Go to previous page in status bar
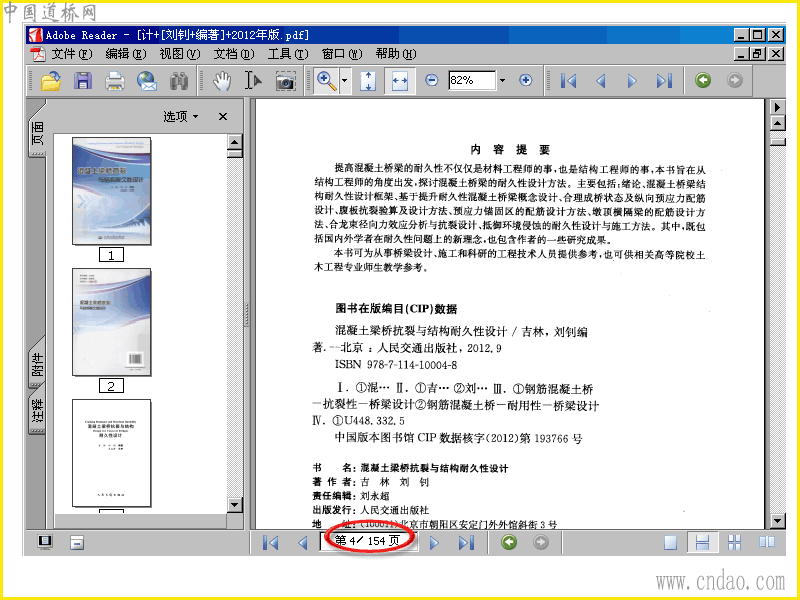The image size is (800, 600). (x=303, y=543)
